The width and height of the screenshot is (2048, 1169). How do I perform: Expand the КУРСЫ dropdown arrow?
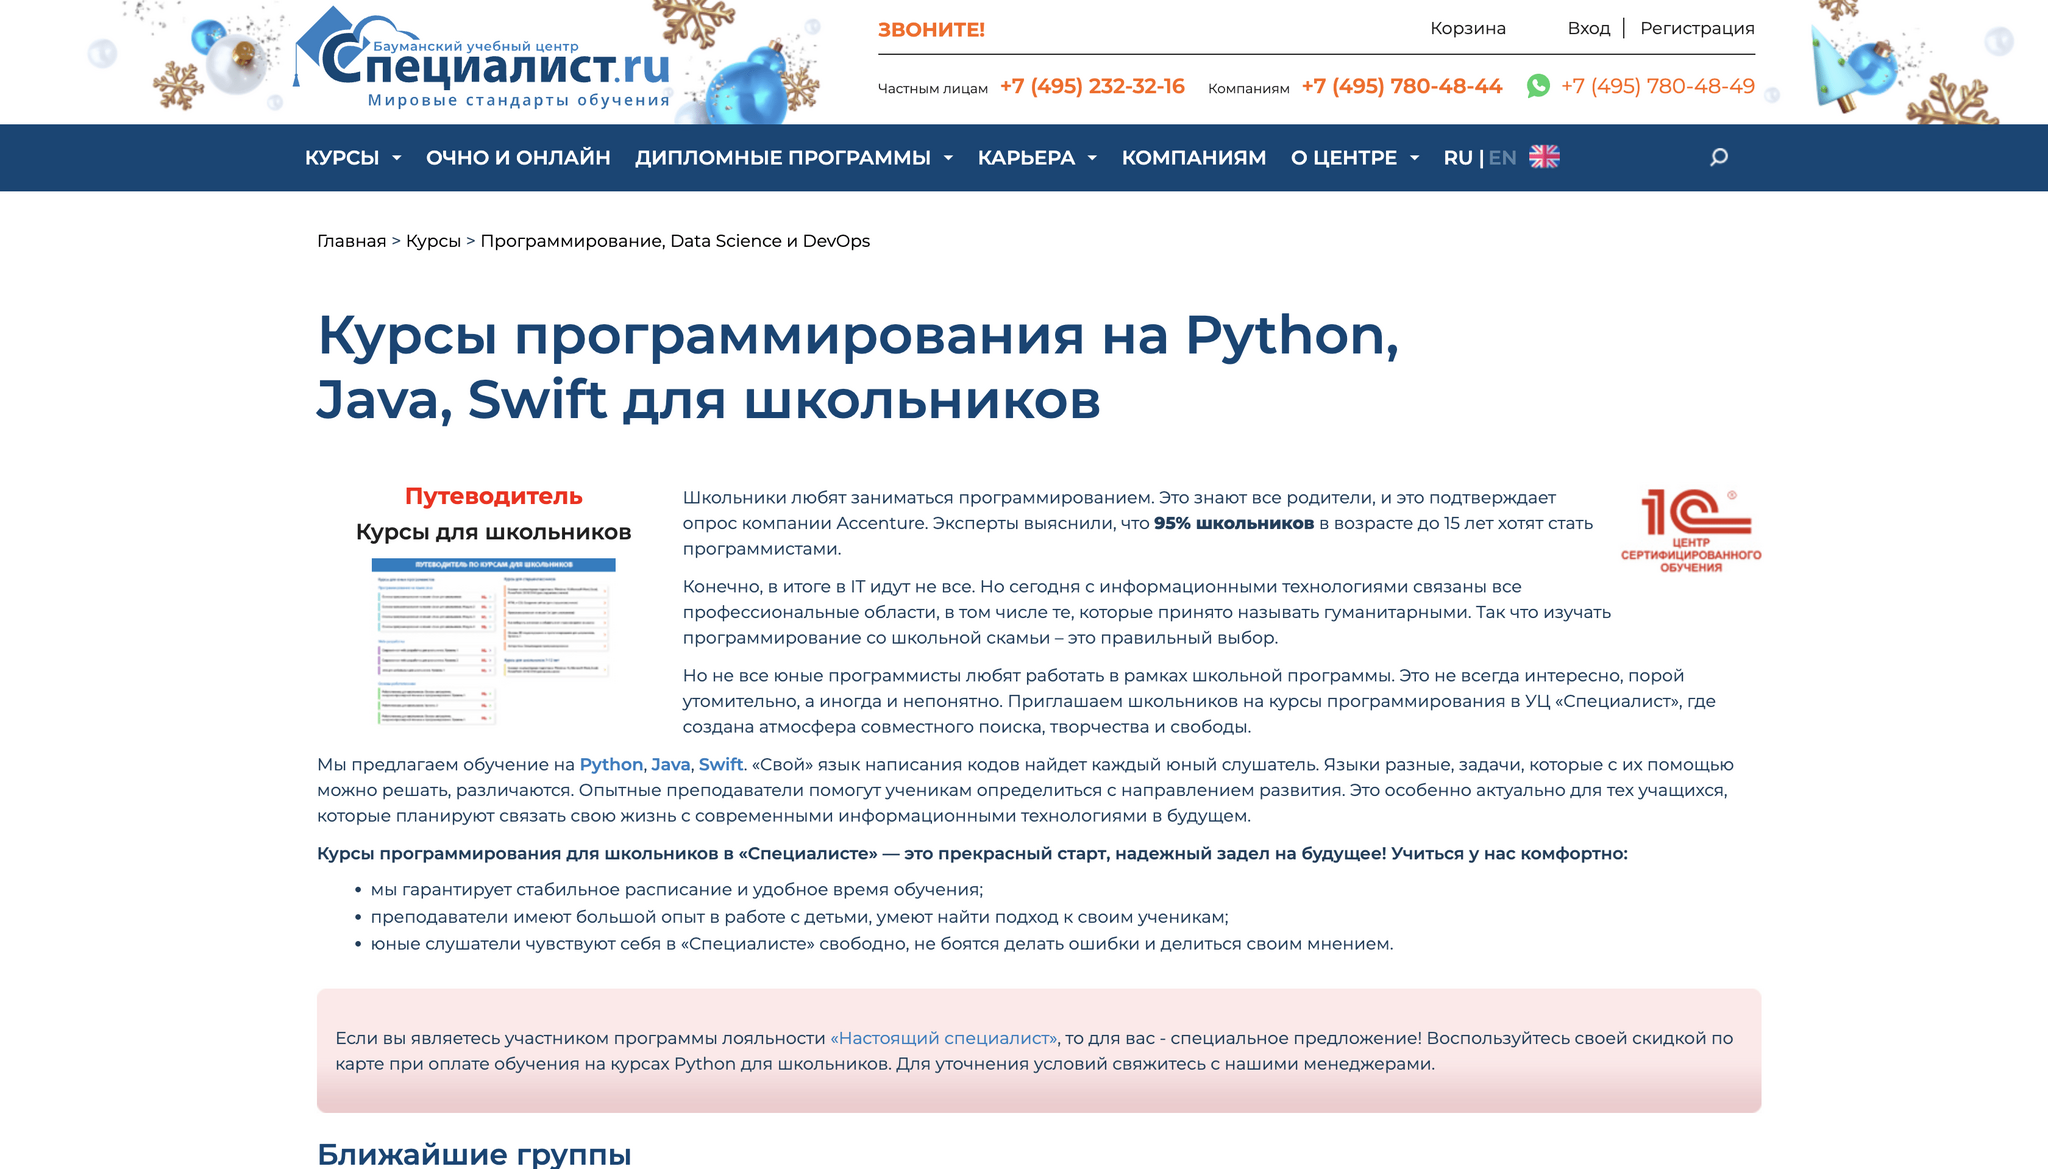tap(397, 158)
